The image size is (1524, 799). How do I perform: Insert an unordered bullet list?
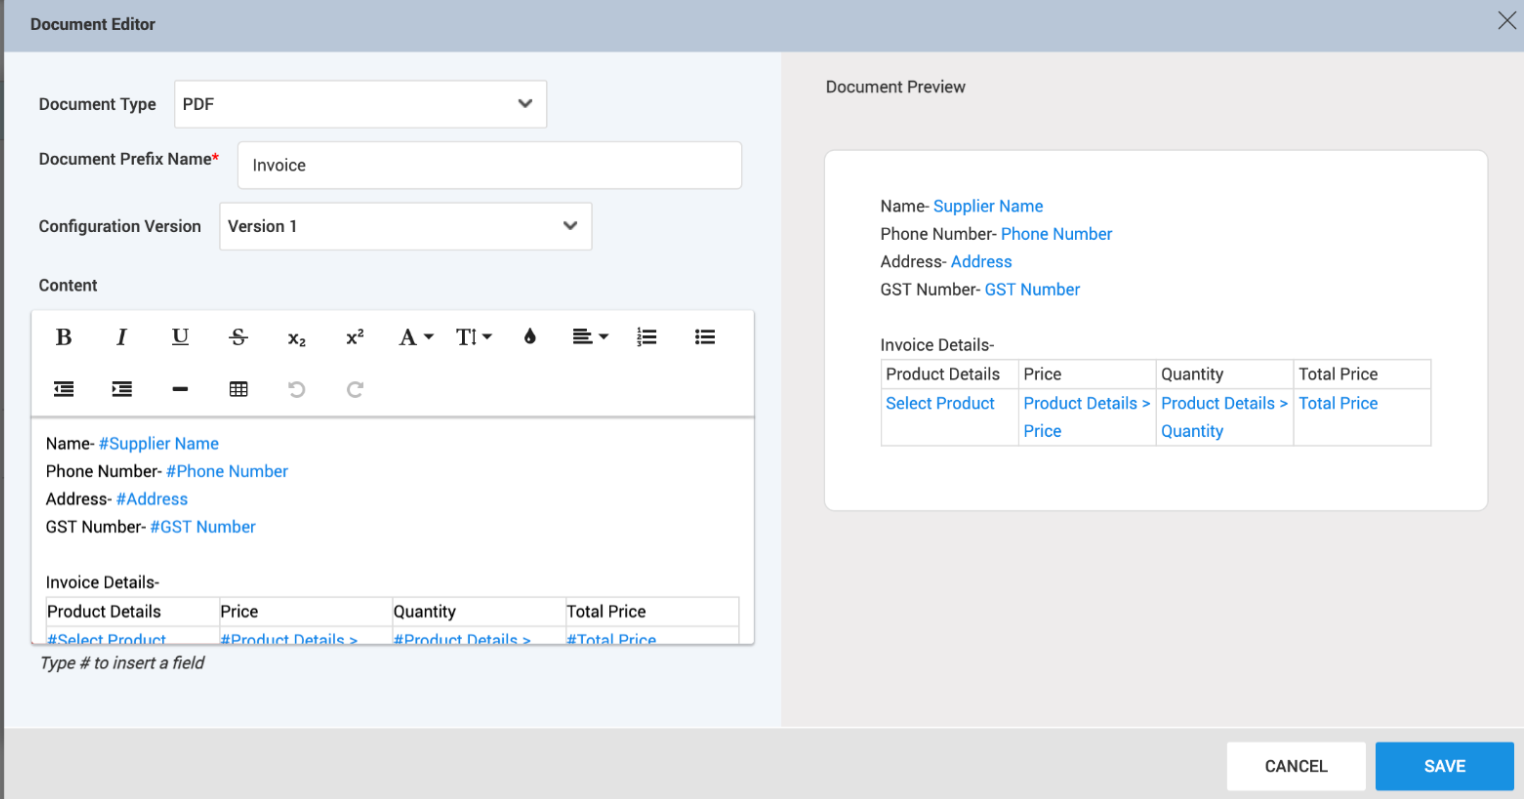tap(705, 337)
